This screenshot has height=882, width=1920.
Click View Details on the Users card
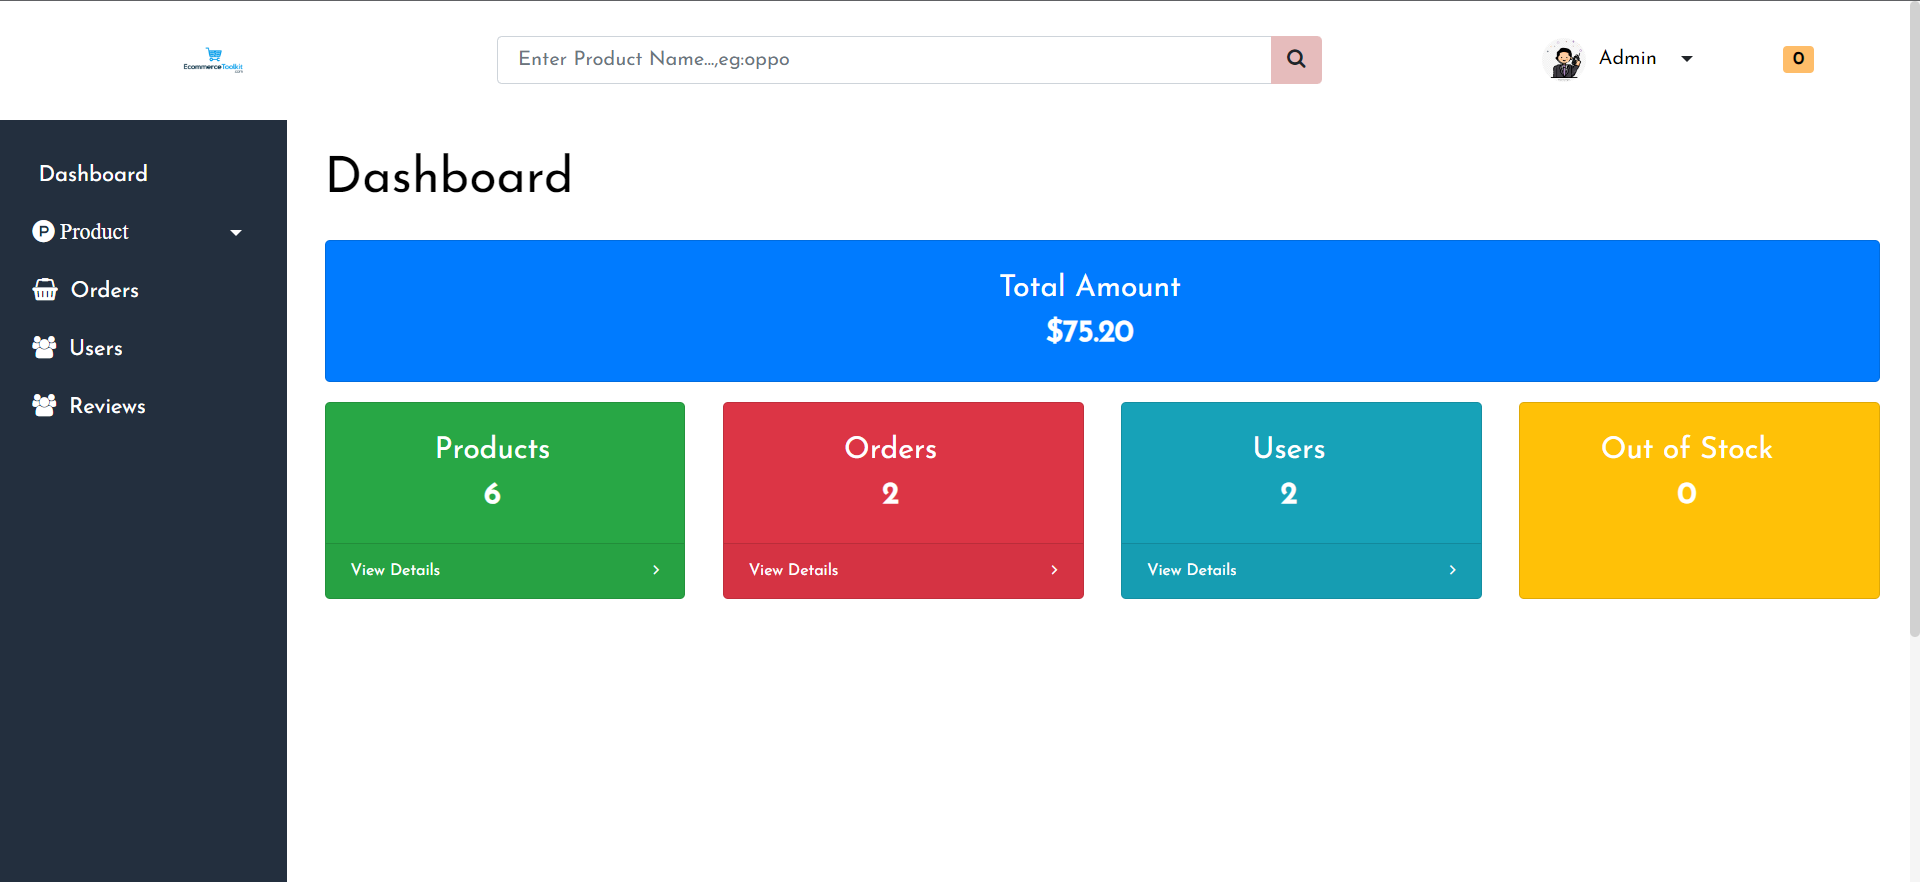[1191, 570]
